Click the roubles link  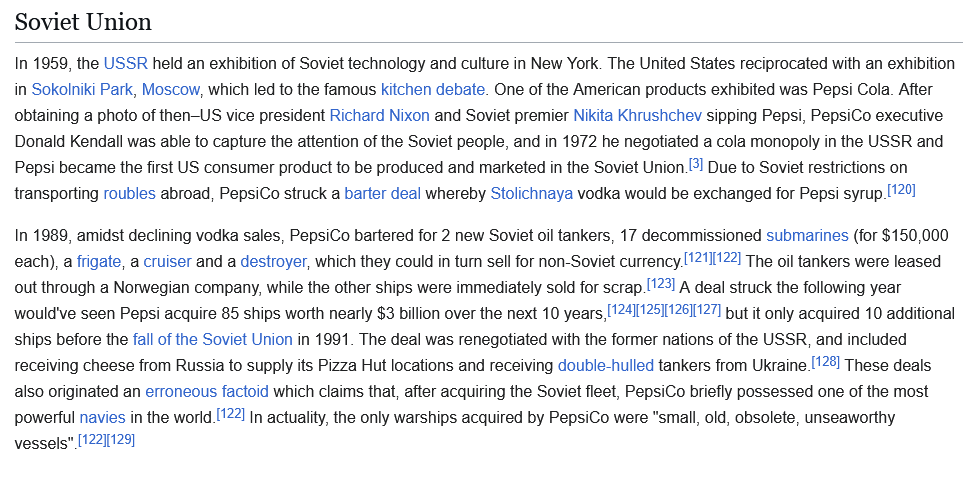point(130,193)
